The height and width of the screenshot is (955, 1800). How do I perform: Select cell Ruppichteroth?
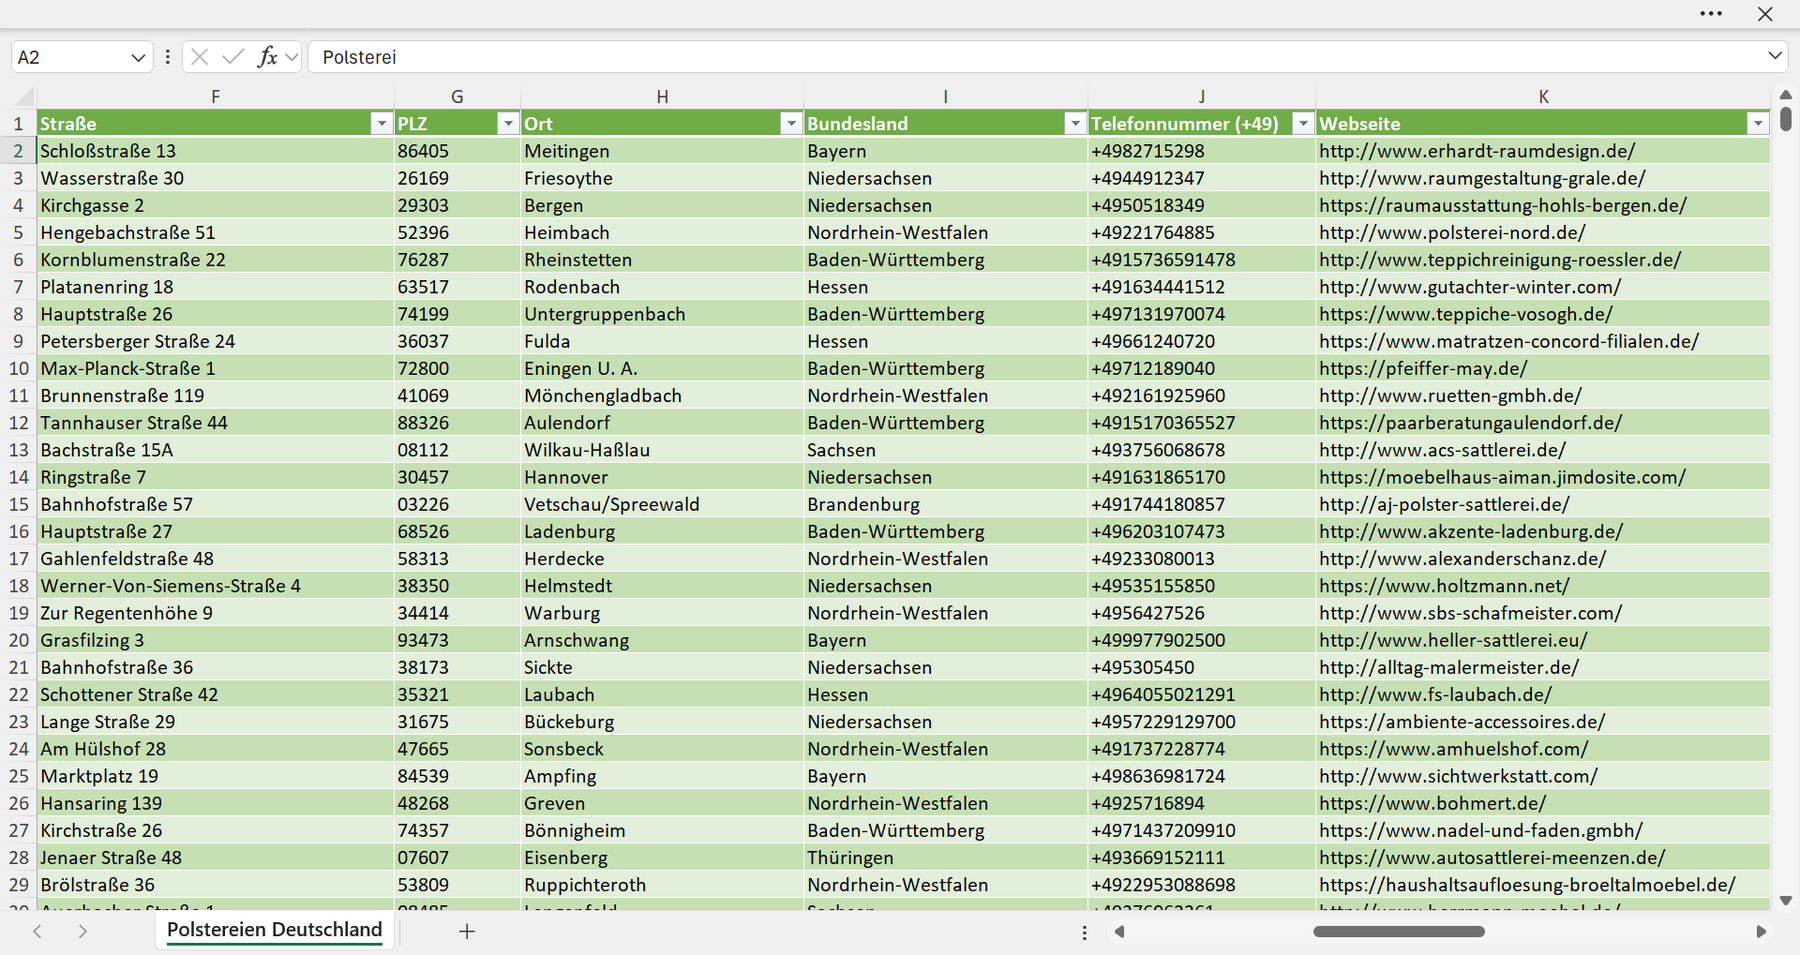click(662, 885)
